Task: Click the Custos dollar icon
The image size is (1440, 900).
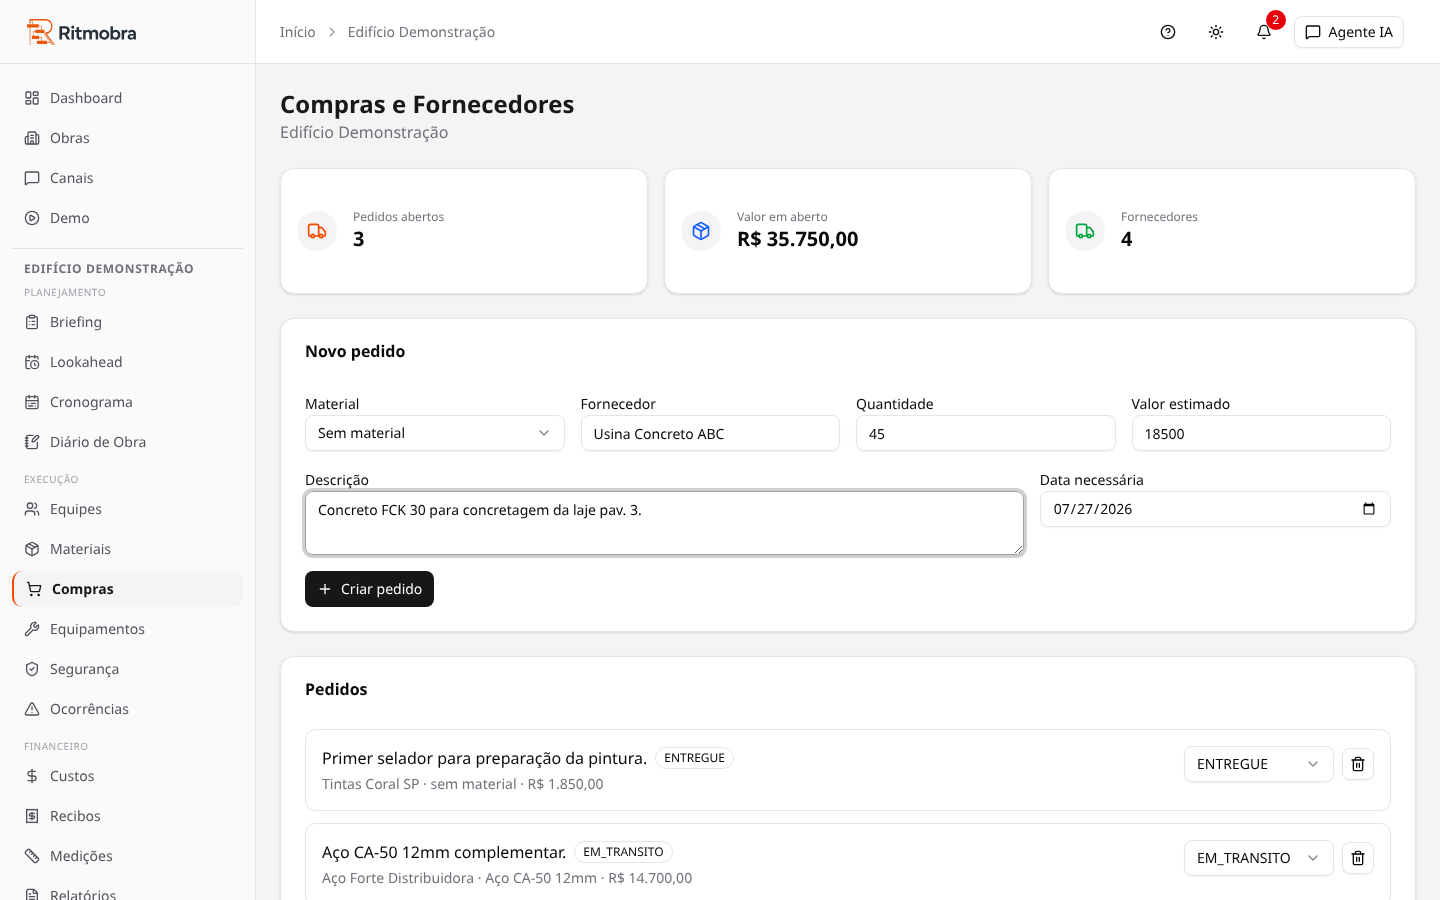Action: click(x=32, y=776)
